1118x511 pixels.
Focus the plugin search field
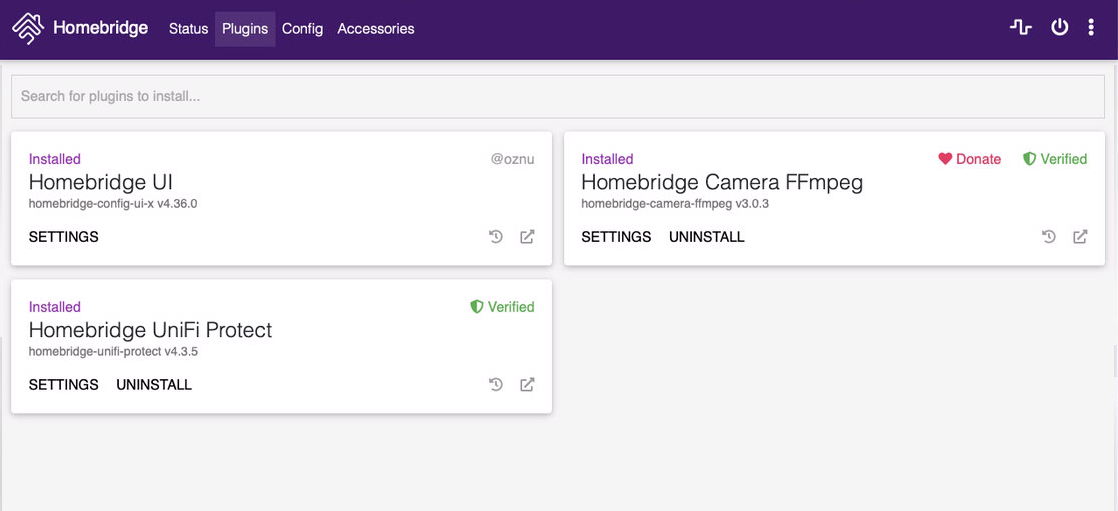558,96
